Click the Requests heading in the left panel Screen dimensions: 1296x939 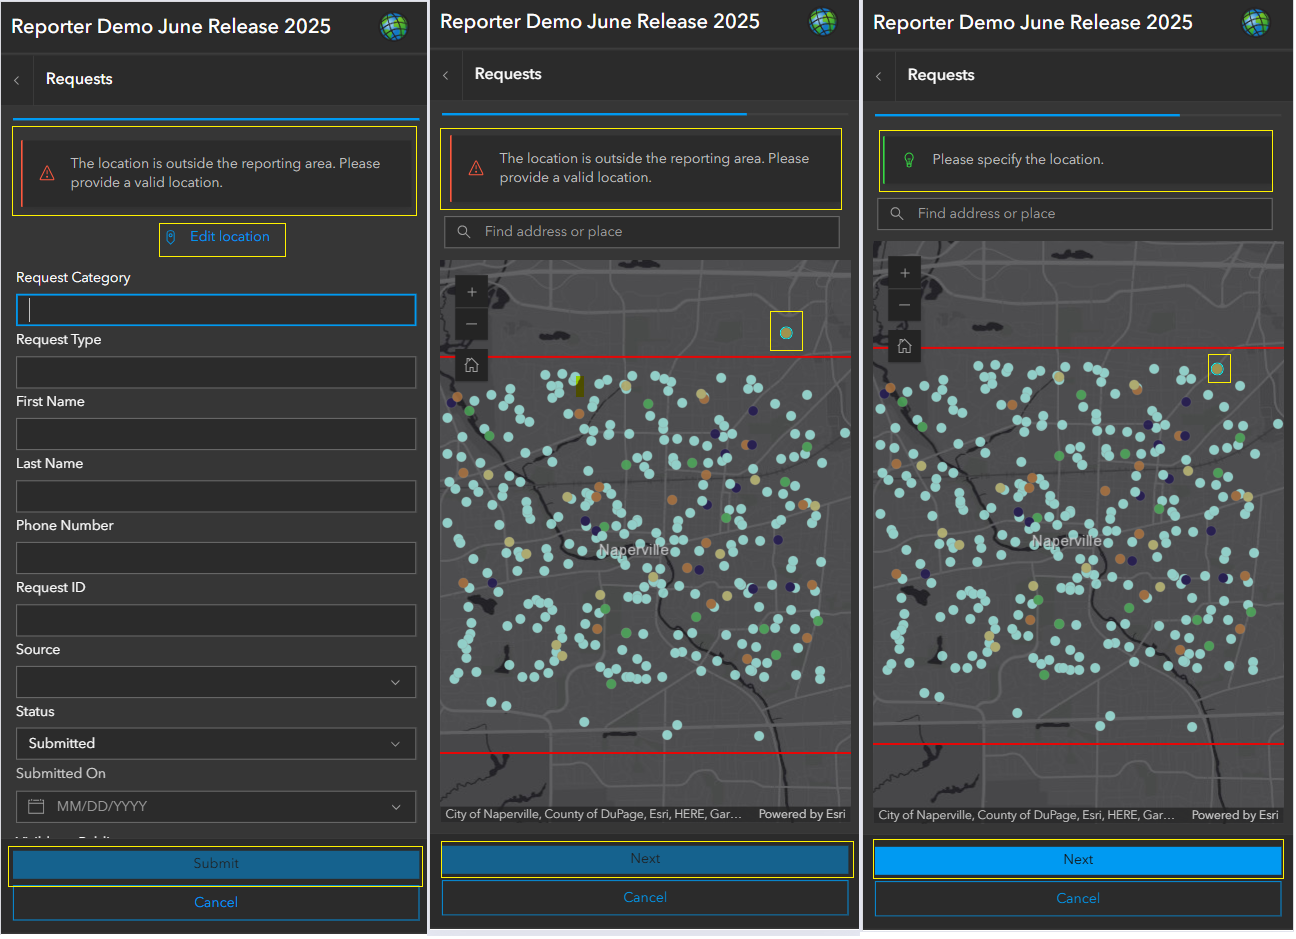[x=79, y=80]
